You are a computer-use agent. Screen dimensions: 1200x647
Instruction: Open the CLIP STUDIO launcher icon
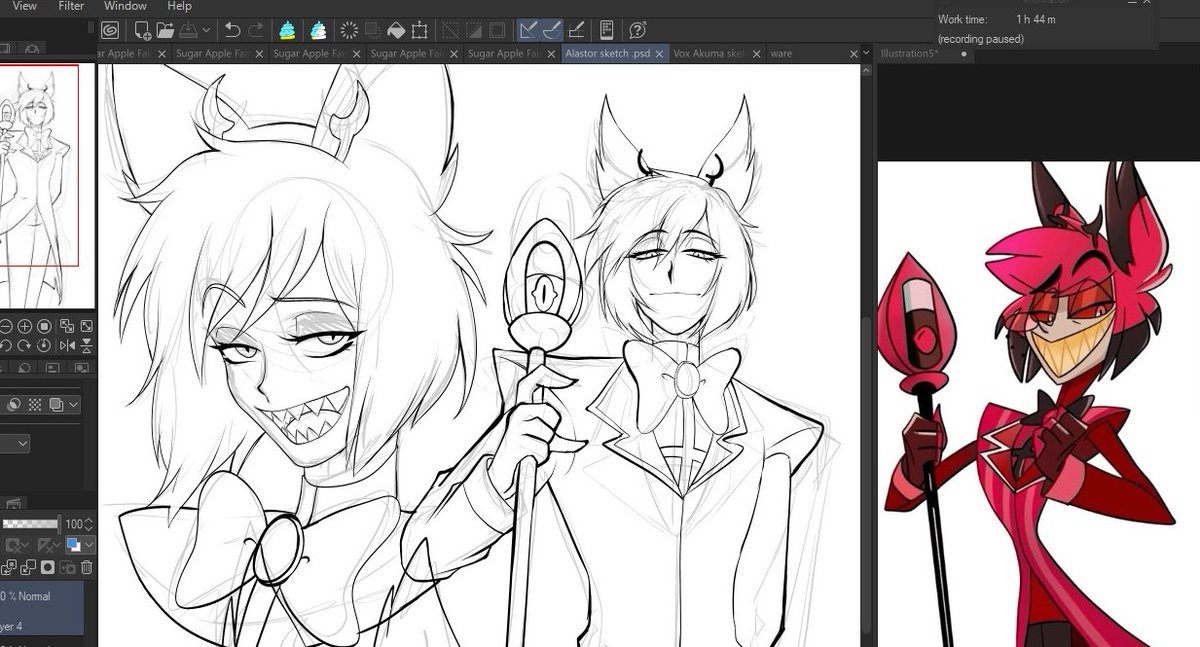click(110, 30)
